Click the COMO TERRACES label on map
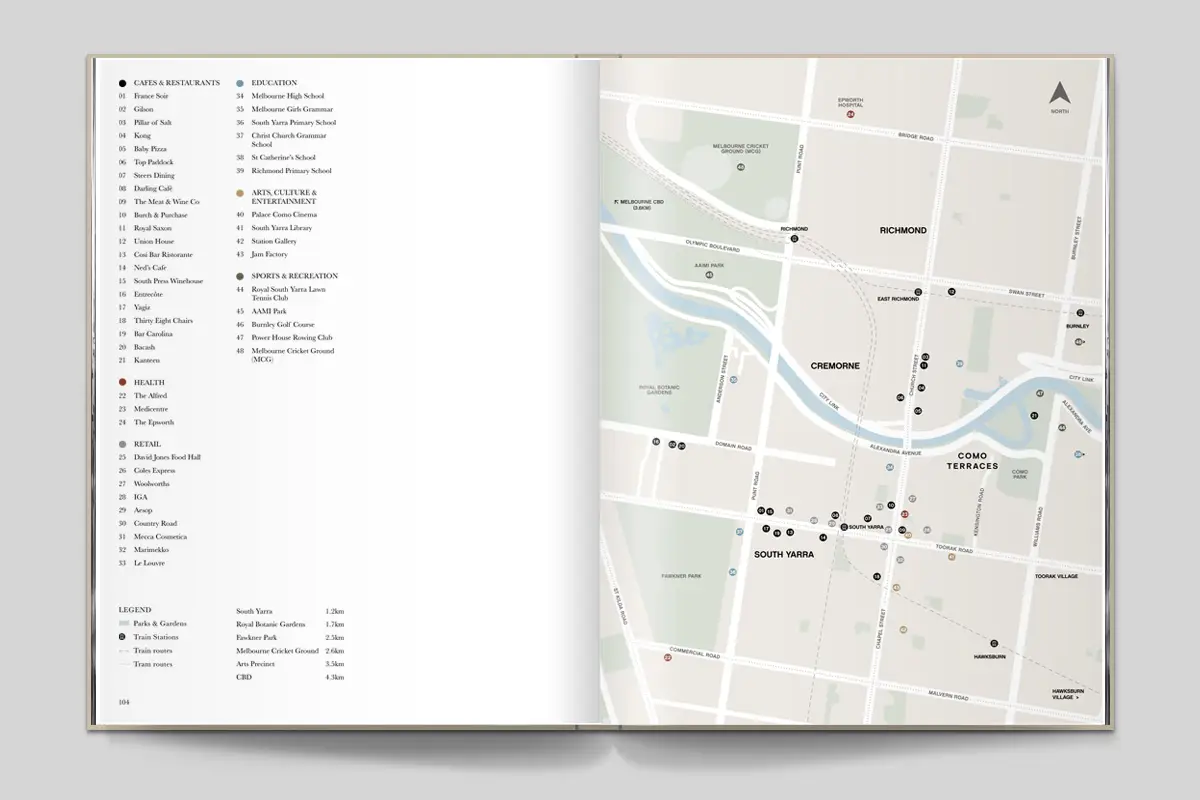This screenshot has width=1200, height=800. point(972,461)
